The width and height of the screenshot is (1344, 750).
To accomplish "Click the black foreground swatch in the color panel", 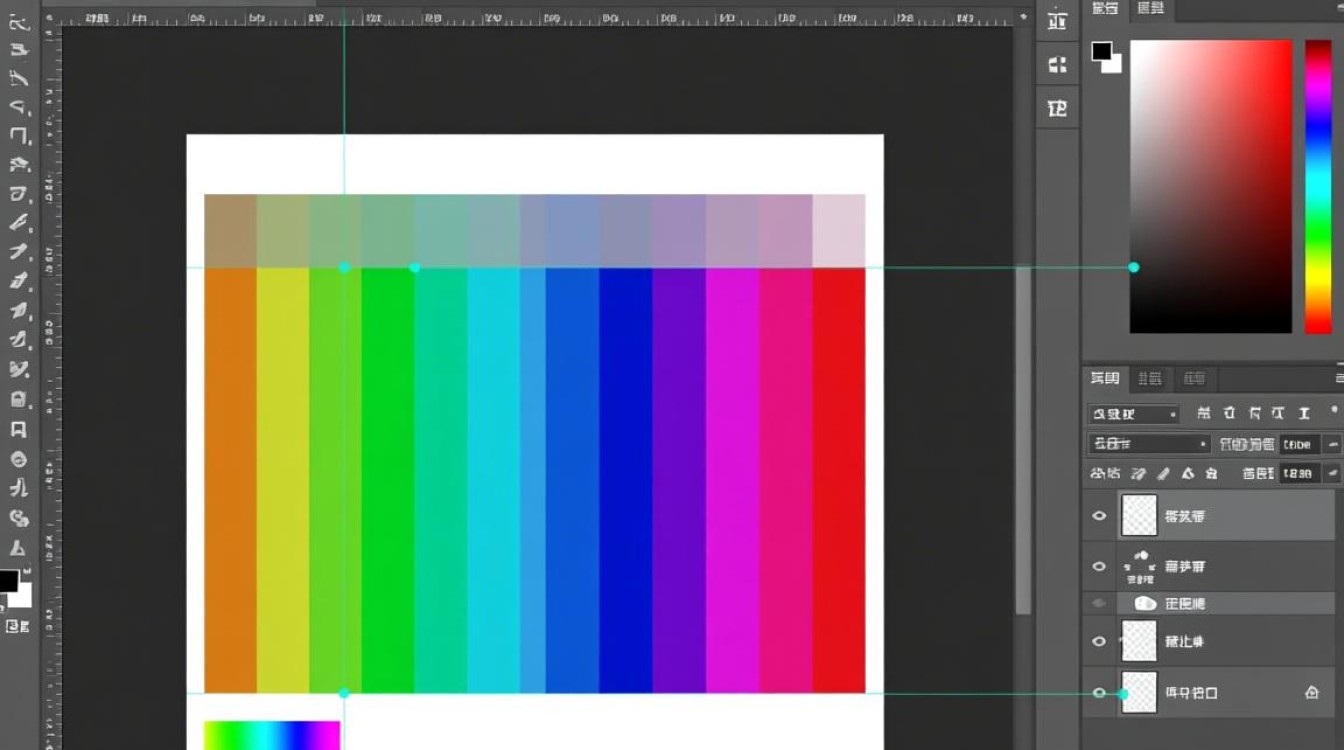I will pyautogui.click(x=1102, y=51).
